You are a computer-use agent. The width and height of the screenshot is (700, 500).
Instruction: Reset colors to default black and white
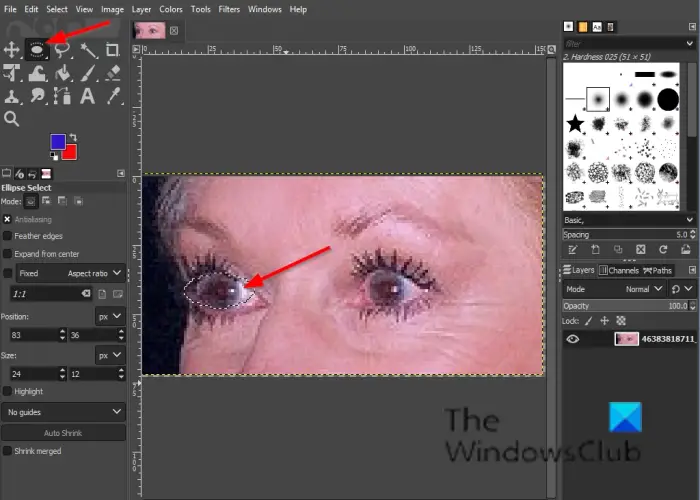point(54,156)
